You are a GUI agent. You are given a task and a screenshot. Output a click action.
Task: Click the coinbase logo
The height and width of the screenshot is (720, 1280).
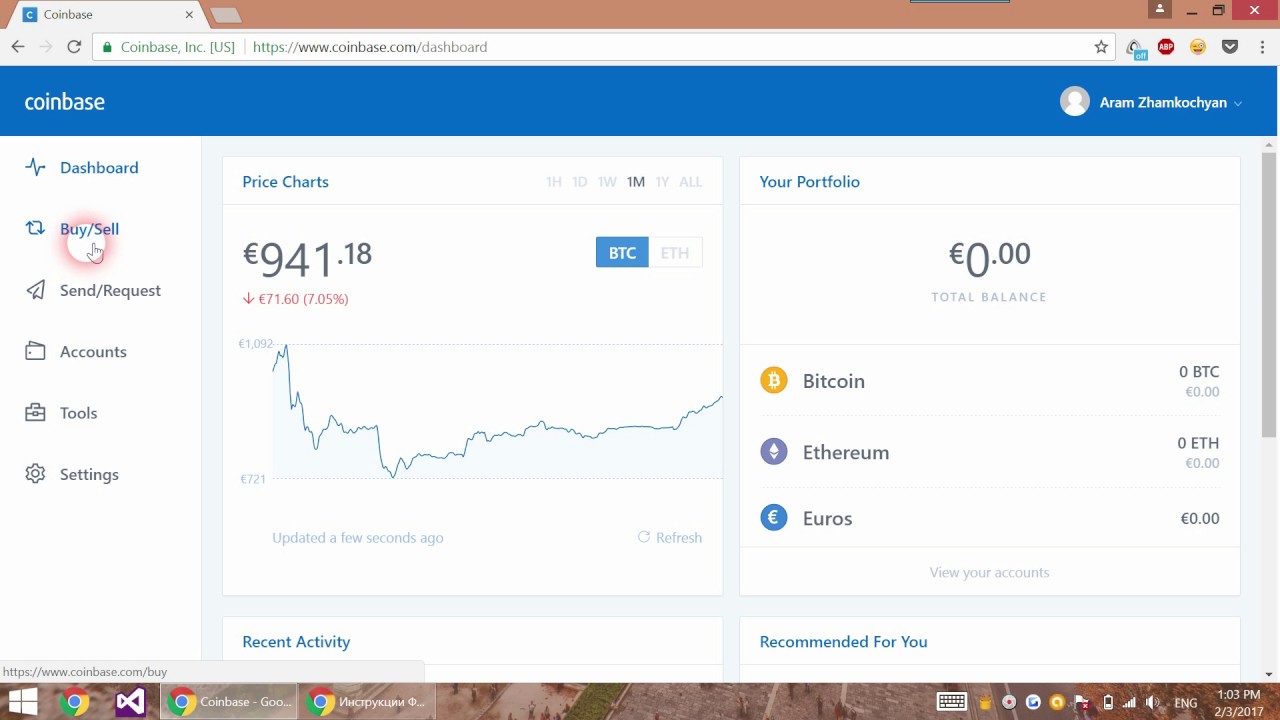tap(65, 102)
